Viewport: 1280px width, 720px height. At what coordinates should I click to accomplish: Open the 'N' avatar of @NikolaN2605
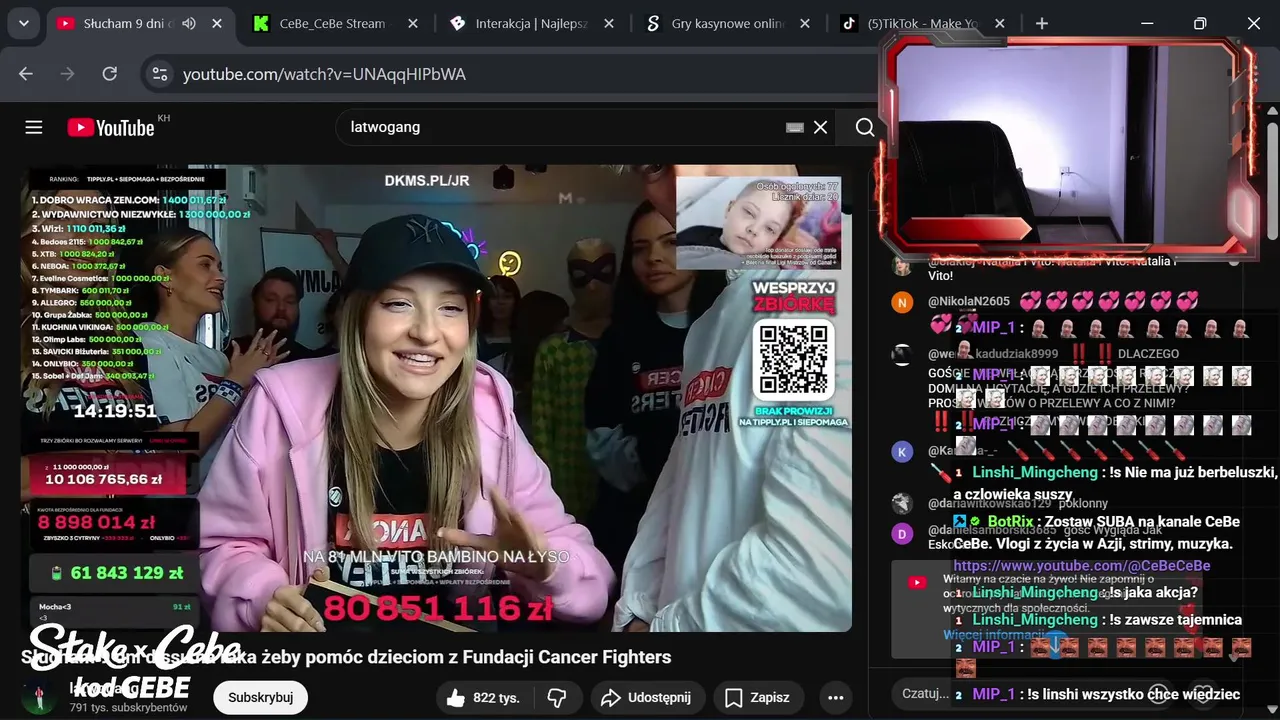pos(902,302)
